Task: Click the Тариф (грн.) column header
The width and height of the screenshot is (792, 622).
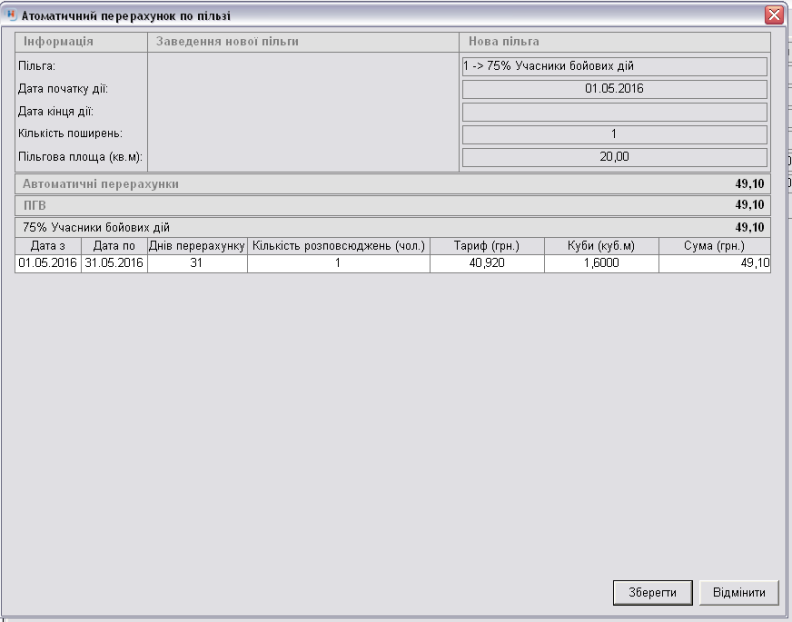Action: [486, 245]
